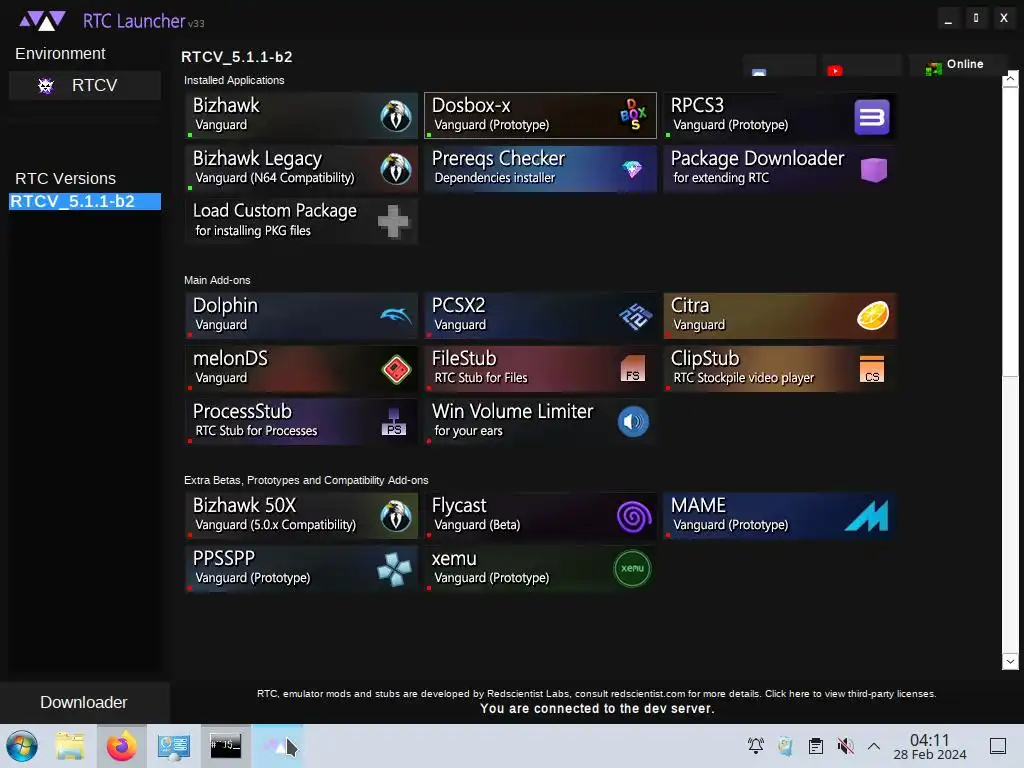
Task: Select RTCV_5.1.1-b2 under RTC Versions
Action: point(85,201)
